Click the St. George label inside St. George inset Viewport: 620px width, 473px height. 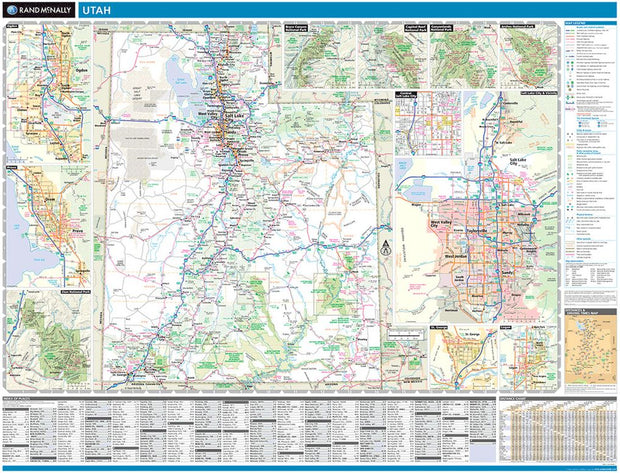pos(472,335)
